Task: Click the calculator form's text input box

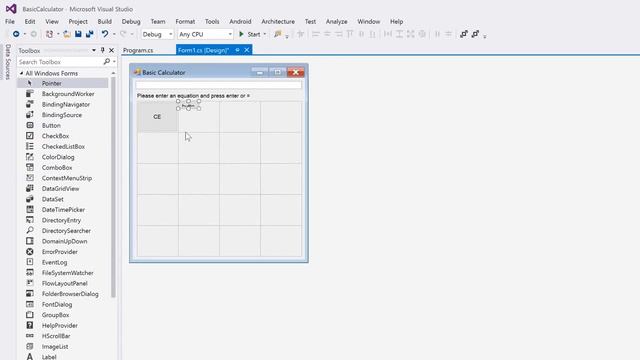Action: [x=219, y=85]
